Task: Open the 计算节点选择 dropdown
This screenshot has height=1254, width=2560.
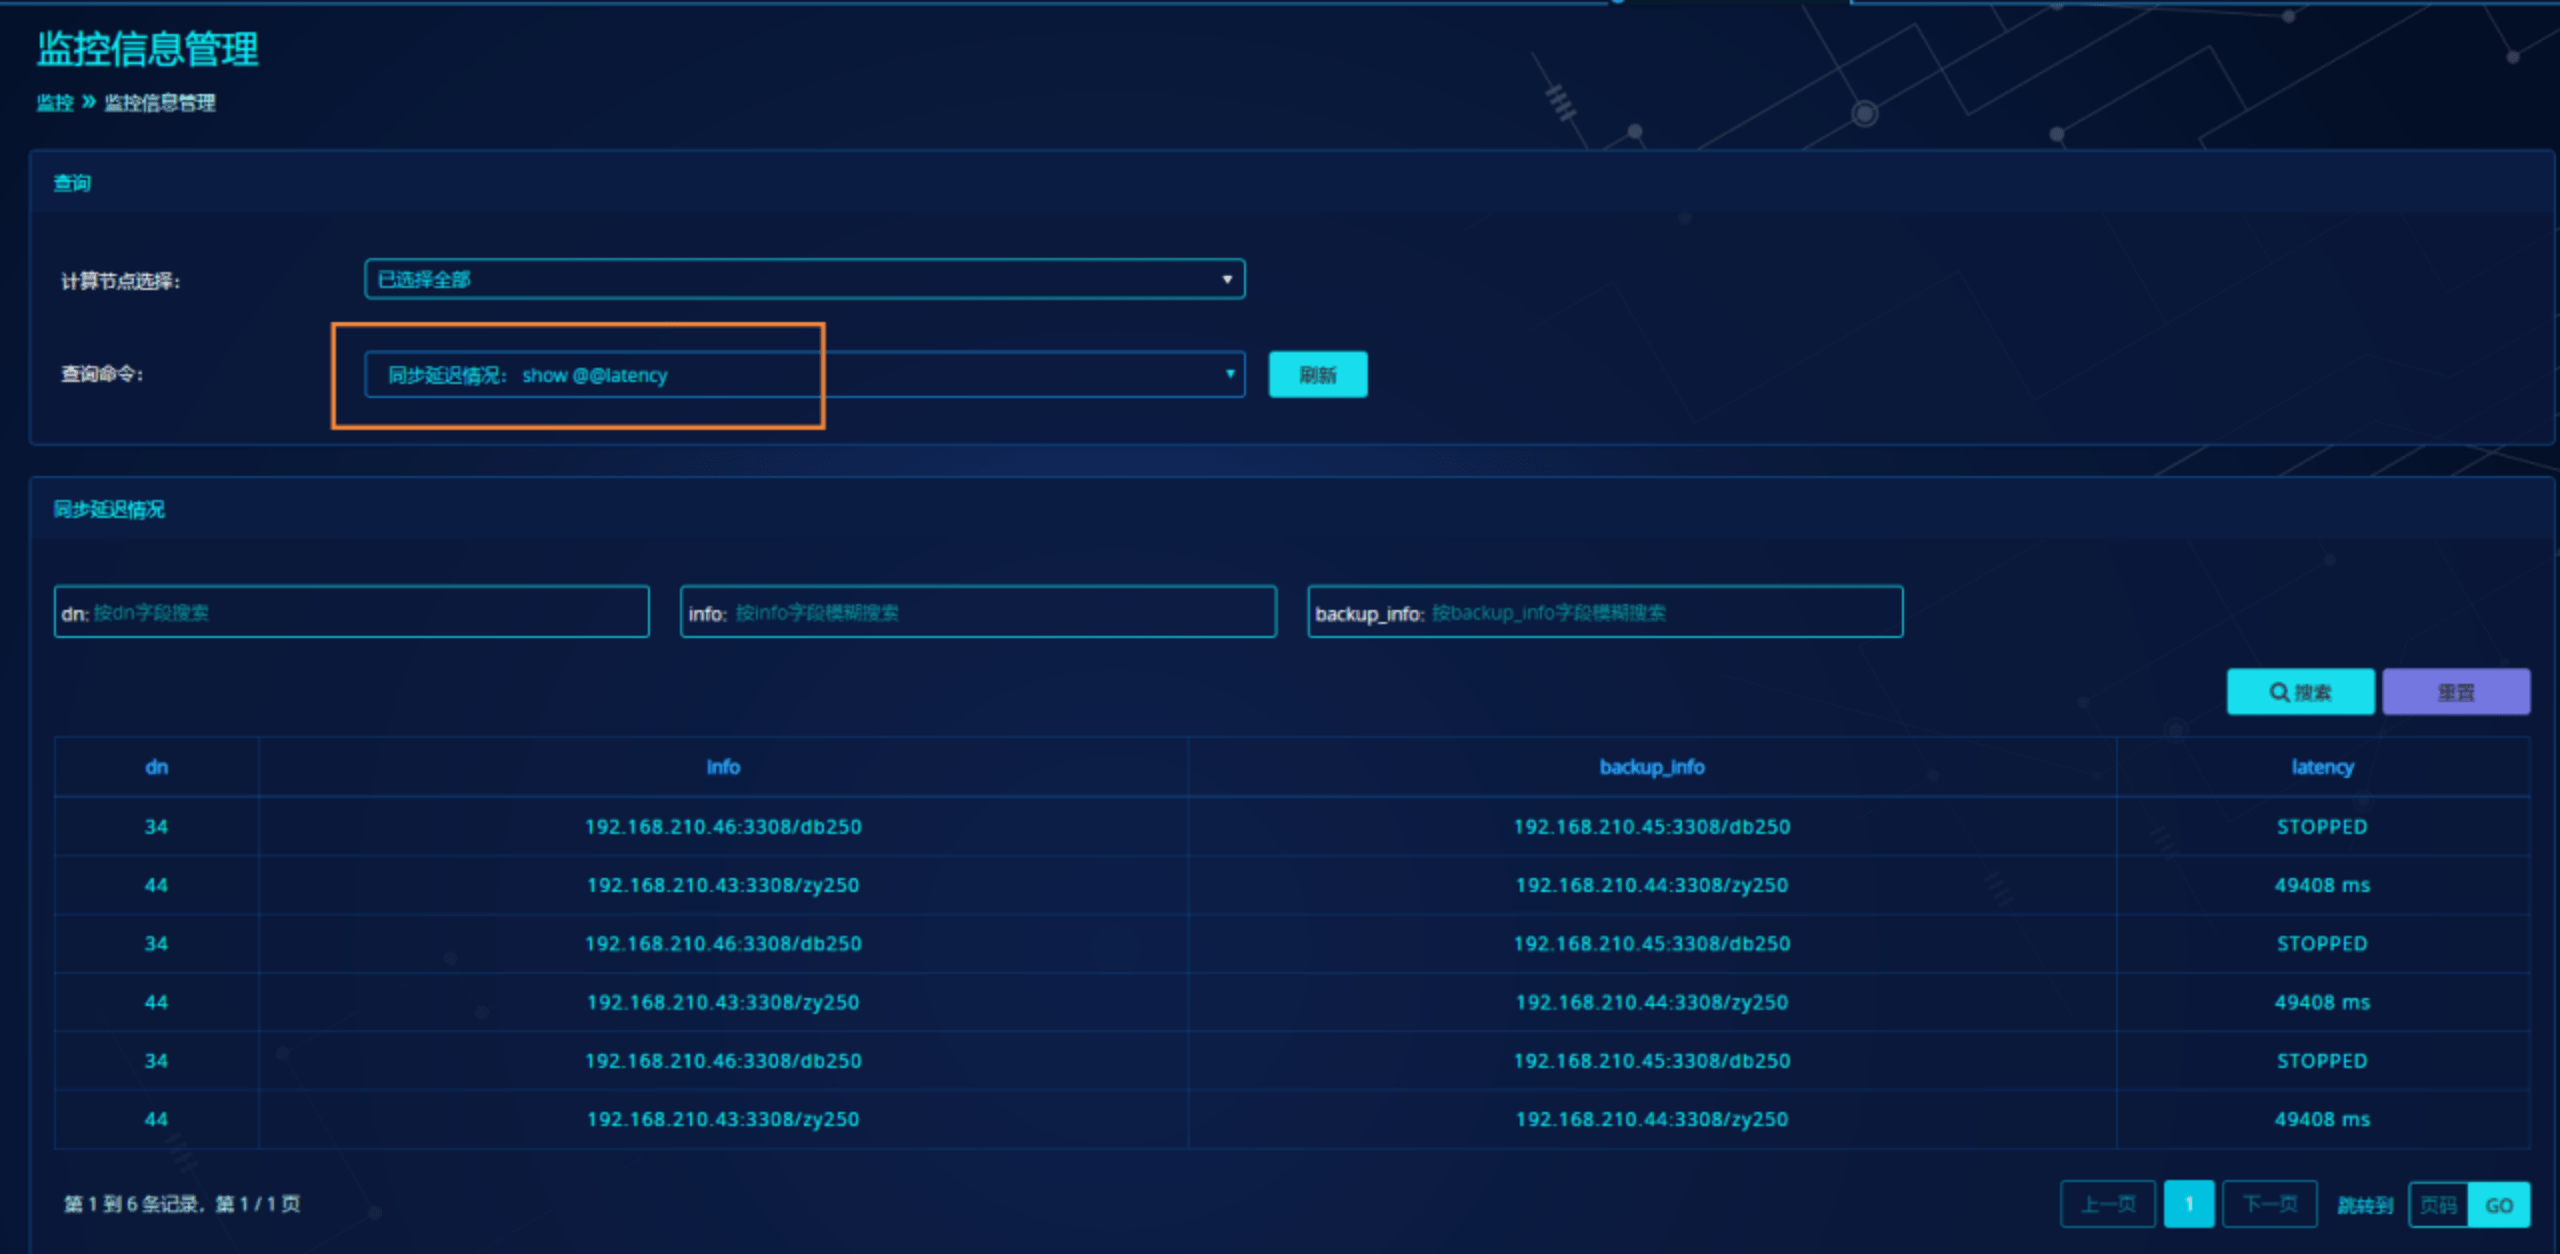Action: [x=803, y=279]
